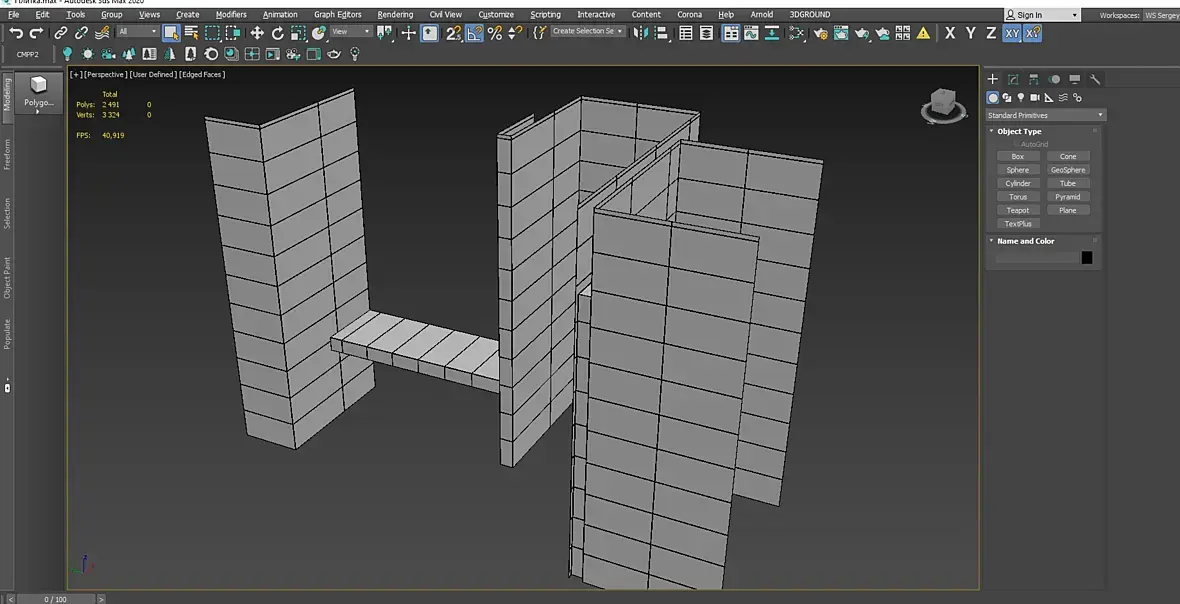Viewport: 1180px width, 604px height.
Task: Open the Utilities wrench panel
Action: click(x=1095, y=79)
